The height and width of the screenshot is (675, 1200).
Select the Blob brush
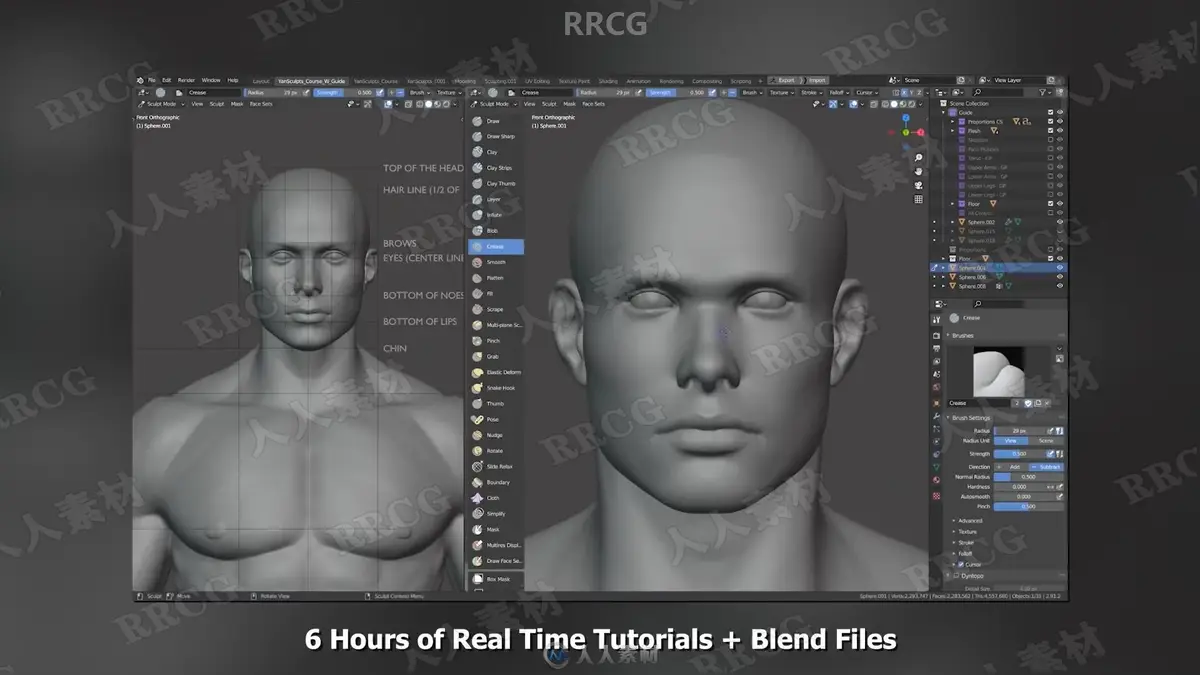point(495,230)
